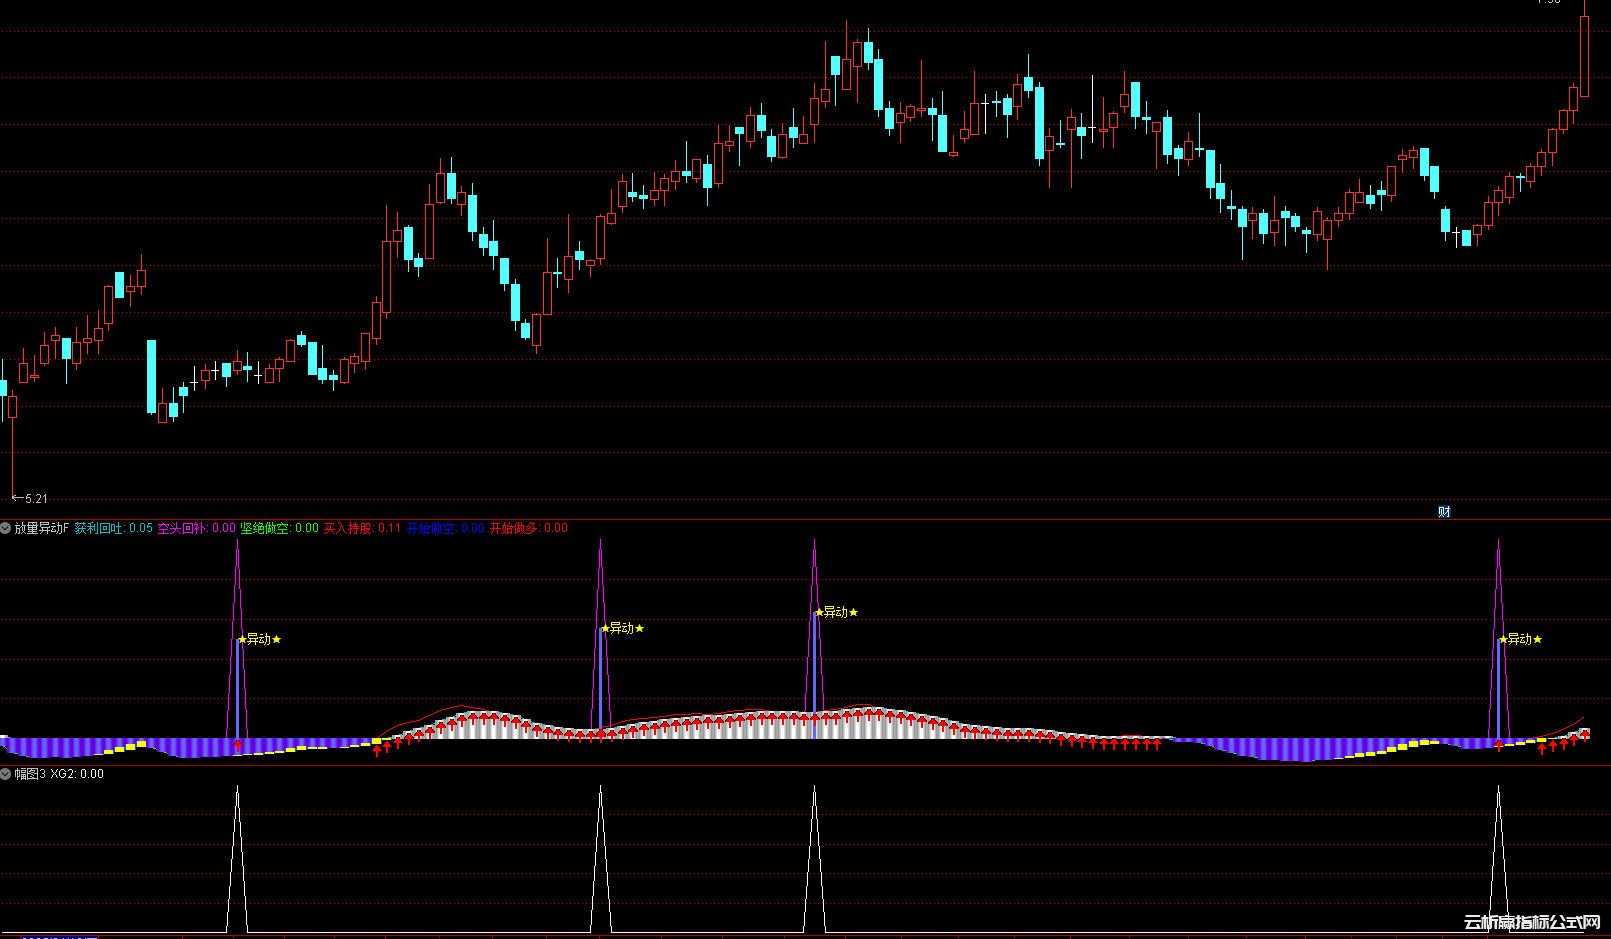1611x939 pixels.
Task: Select the 买入持股 indicator label
Action: [x=348, y=528]
